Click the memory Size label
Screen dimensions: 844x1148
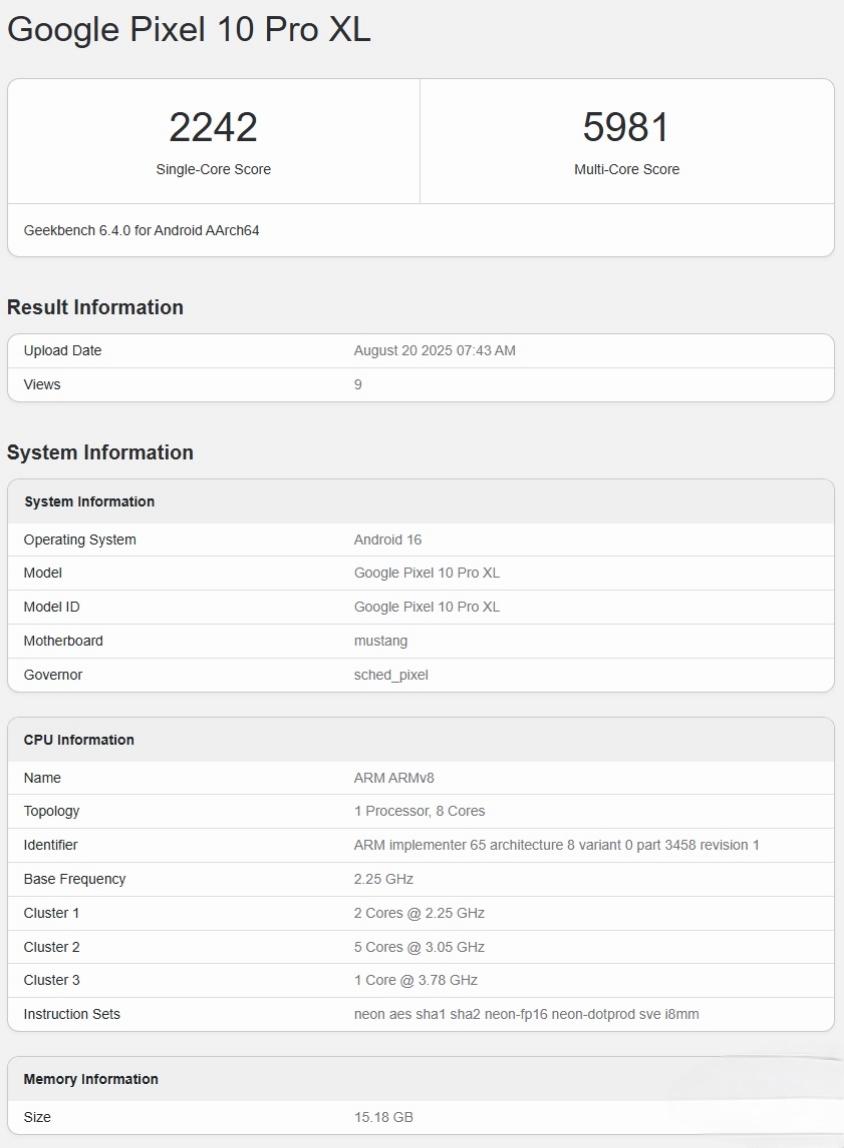[37, 1117]
